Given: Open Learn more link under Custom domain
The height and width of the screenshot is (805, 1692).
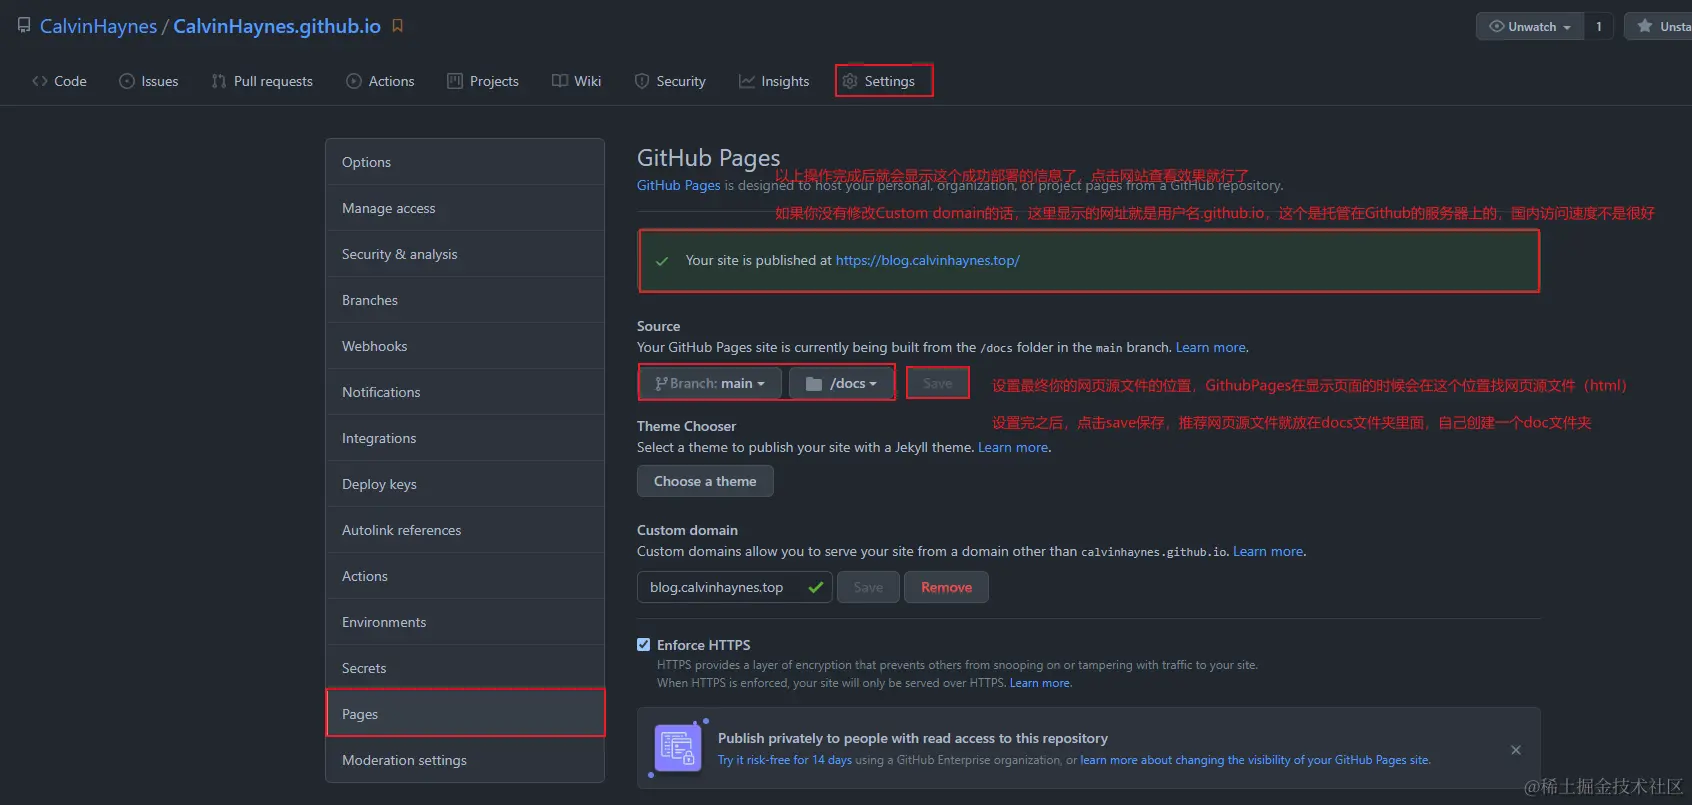Looking at the screenshot, I should pyautogui.click(x=1267, y=551).
